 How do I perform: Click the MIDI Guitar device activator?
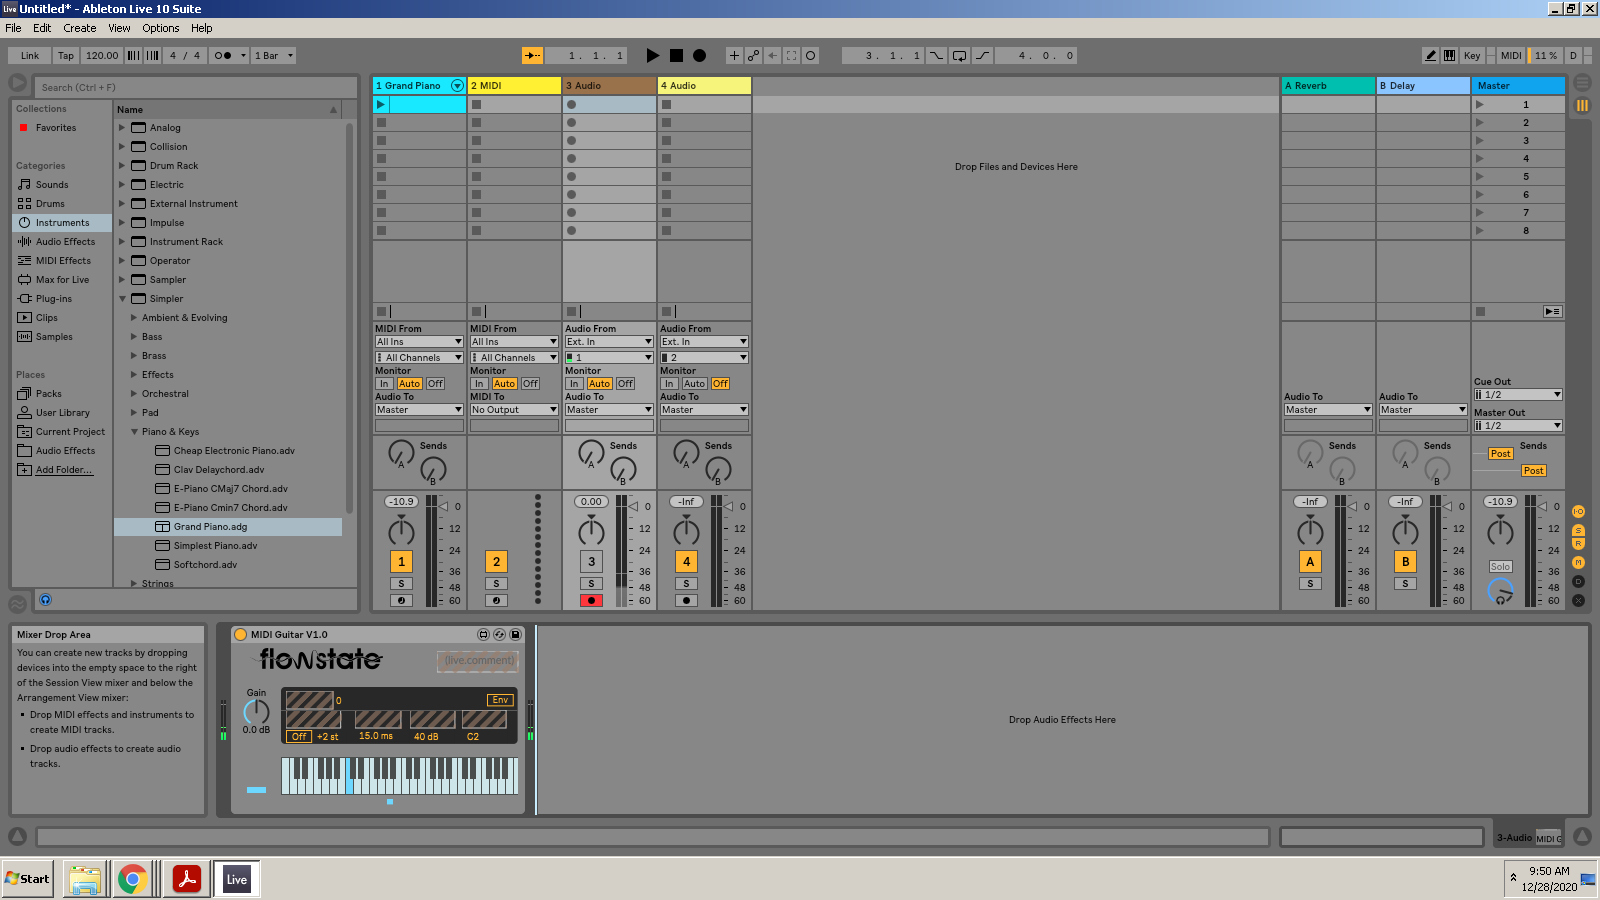[240, 635]
